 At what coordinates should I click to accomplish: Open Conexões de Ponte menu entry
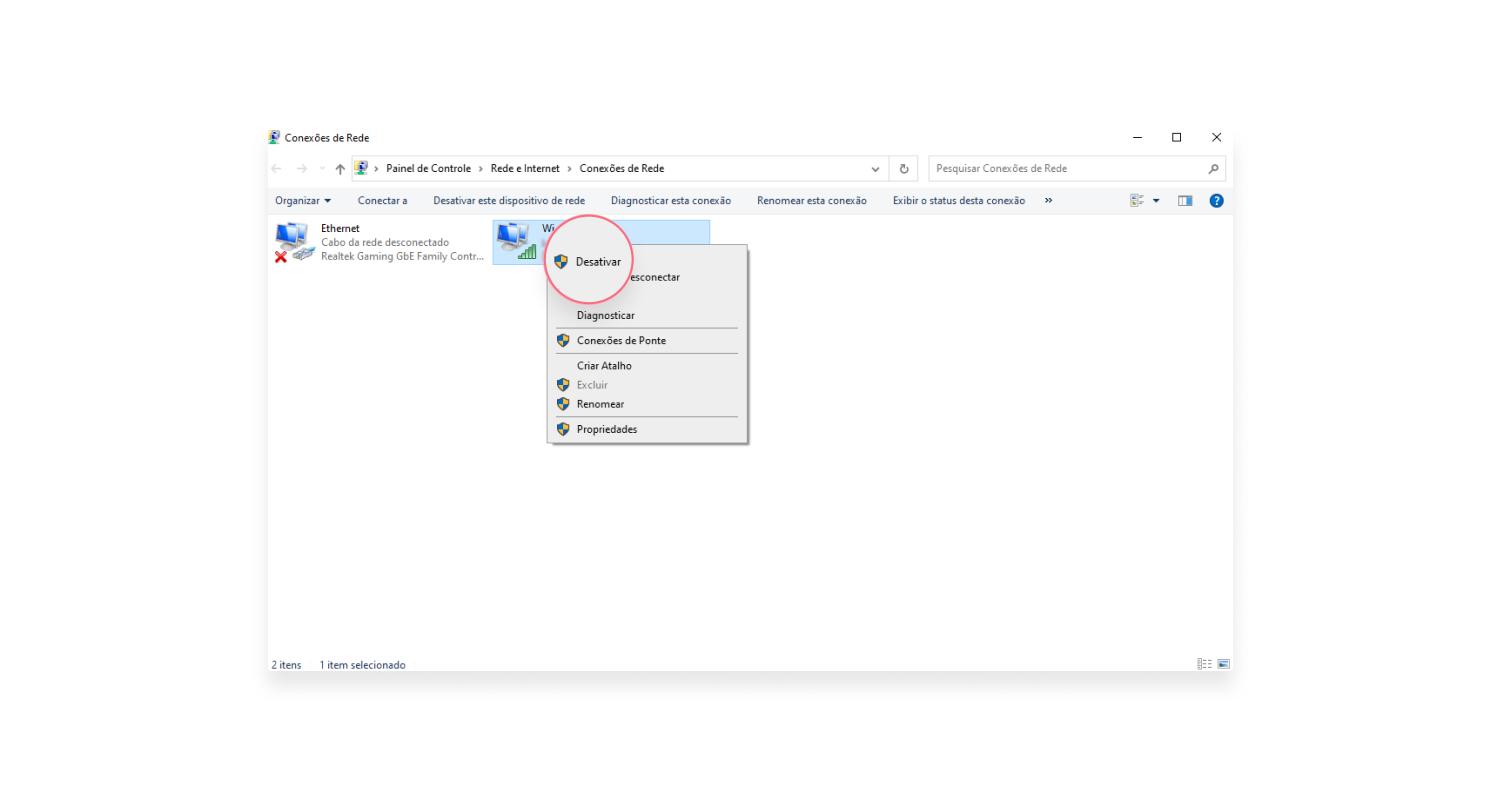point(621,340)
